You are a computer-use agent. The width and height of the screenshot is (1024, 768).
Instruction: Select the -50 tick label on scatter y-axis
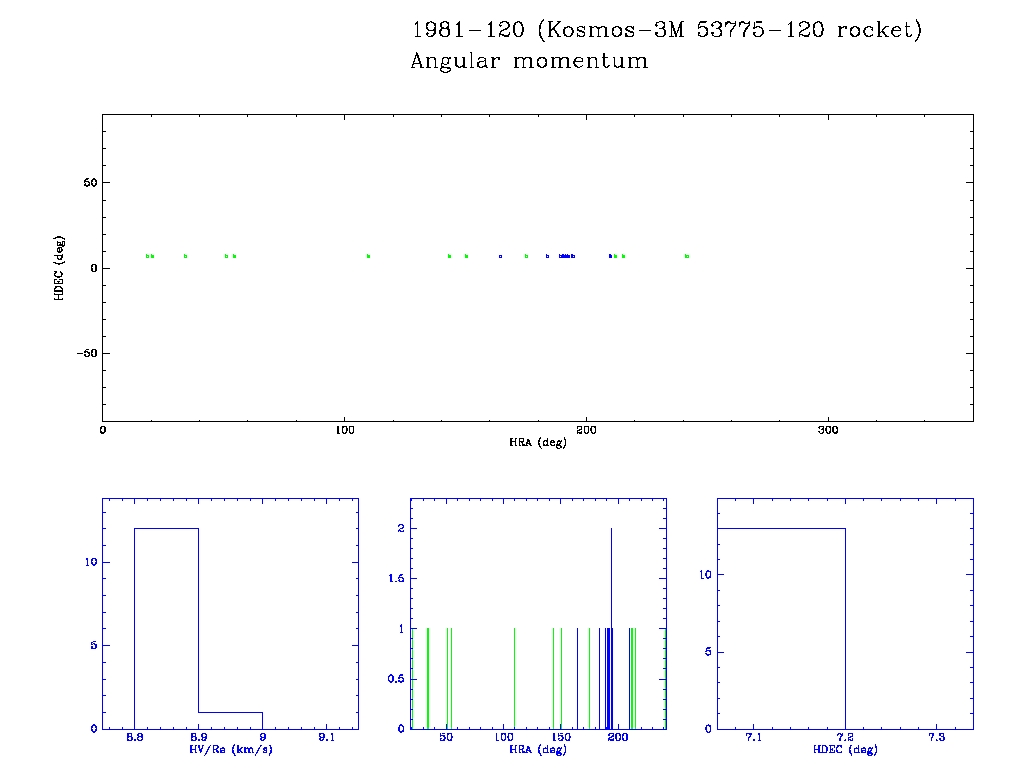(x=82, y=353)
